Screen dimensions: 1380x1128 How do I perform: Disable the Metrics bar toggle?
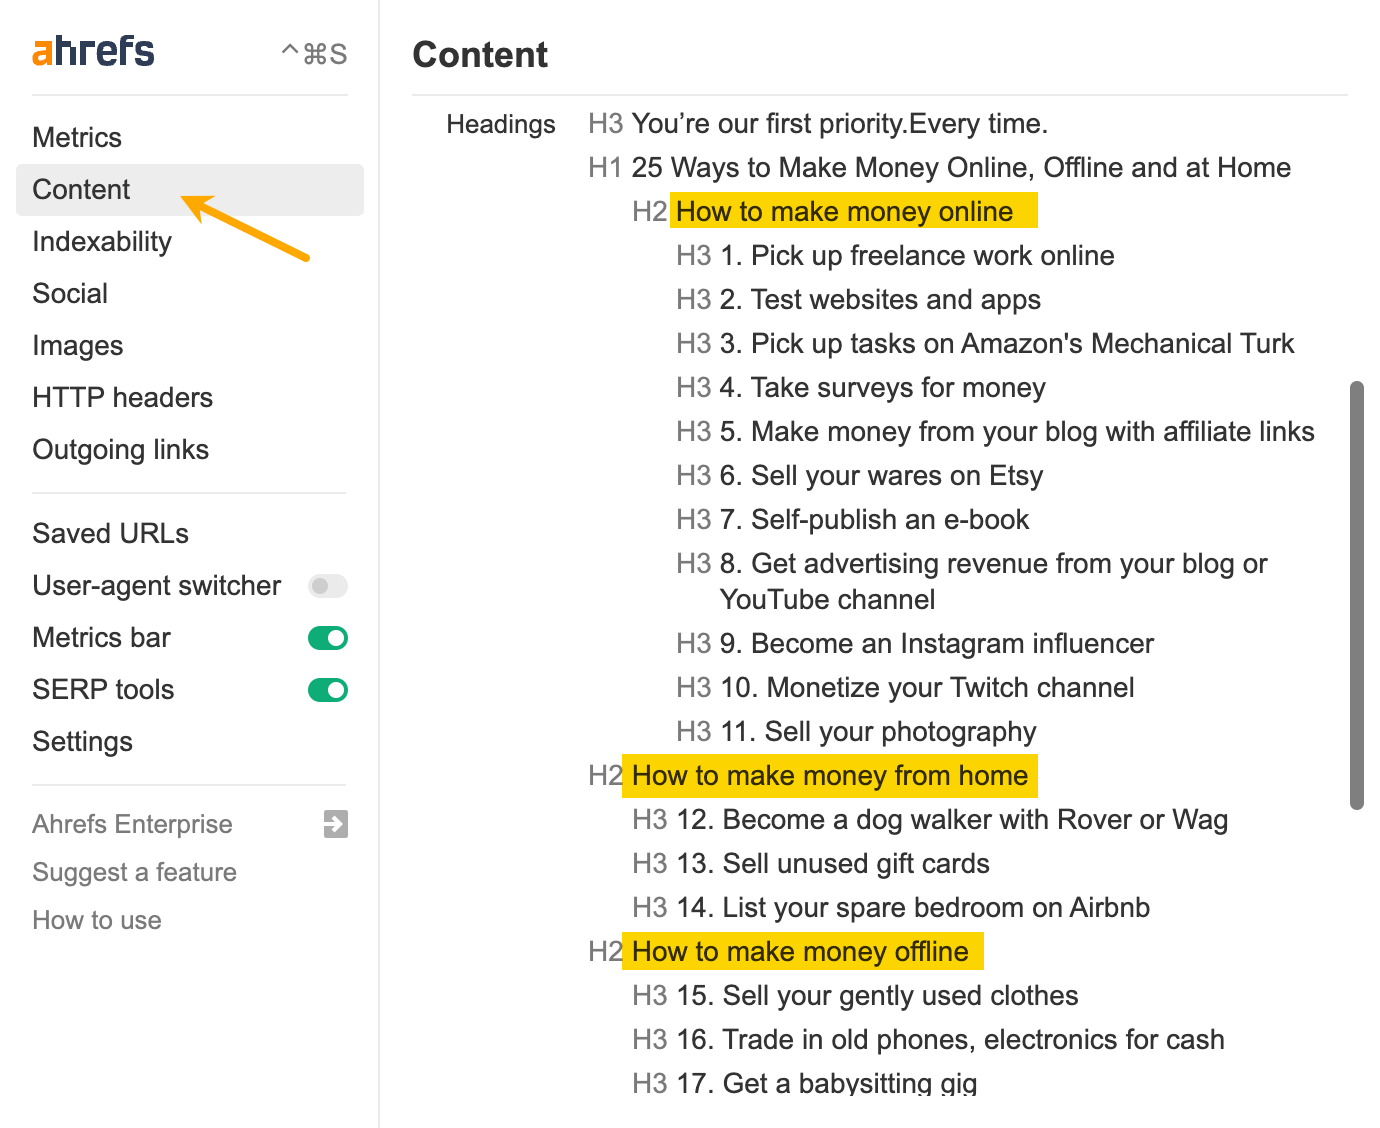pos(327,637)
